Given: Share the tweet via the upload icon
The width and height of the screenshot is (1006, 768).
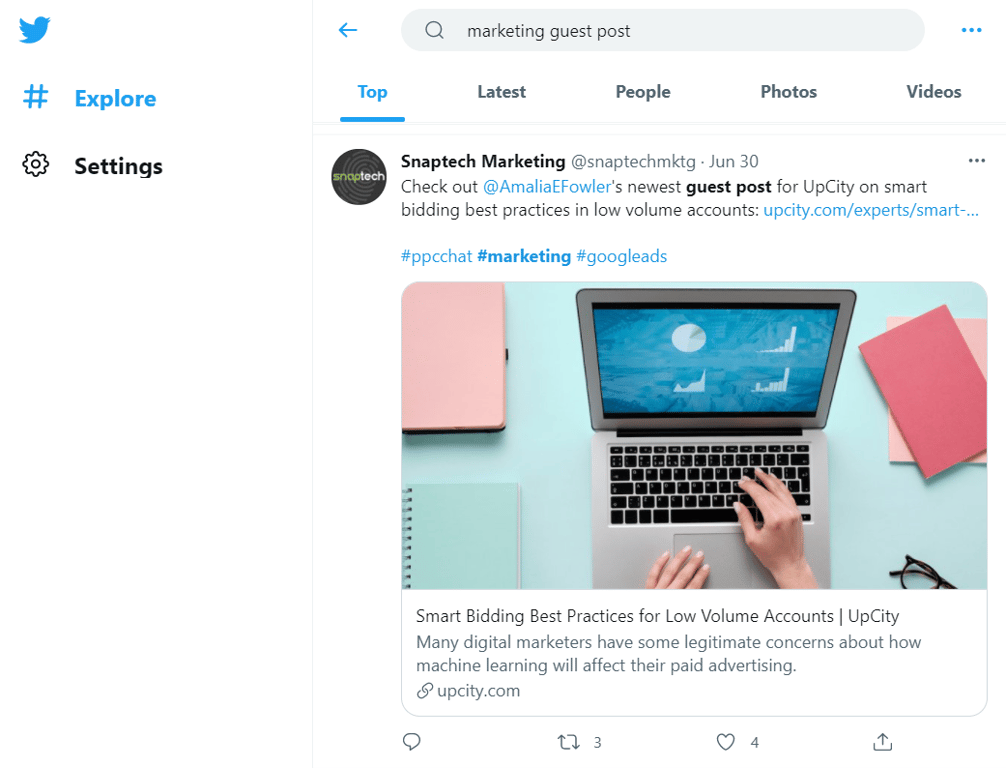Looking at the screenshot, I should click(x=881, y=742).
